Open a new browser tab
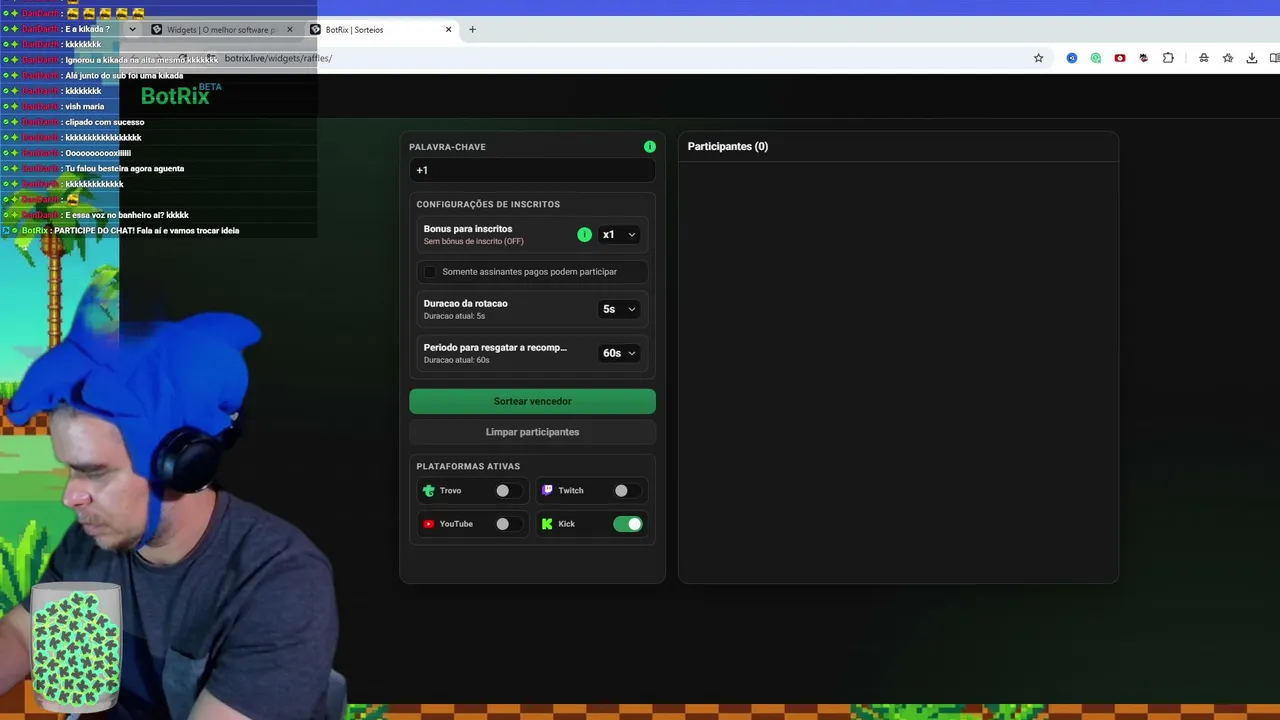 (472, 29)
